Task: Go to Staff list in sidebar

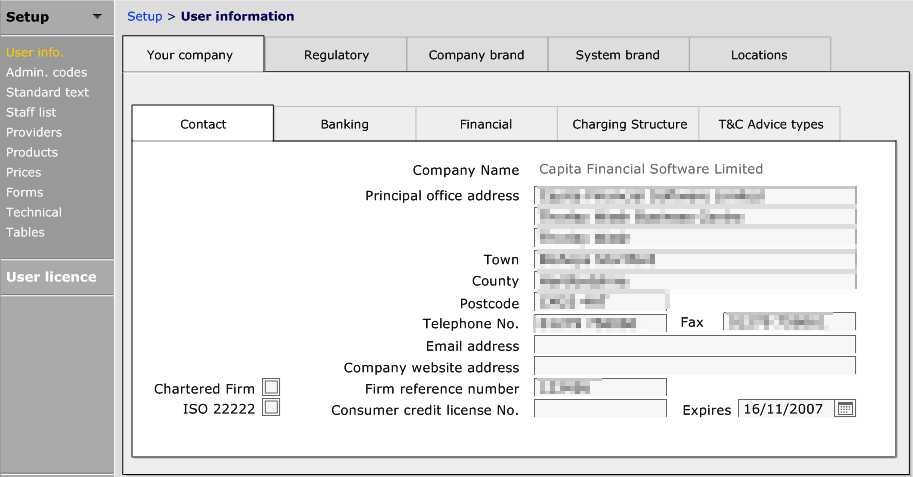Action: (x=31, y=112)
